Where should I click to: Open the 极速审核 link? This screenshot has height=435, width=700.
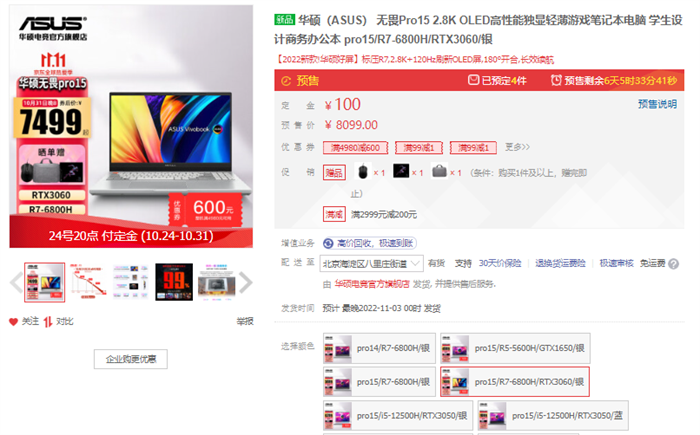click(x=617, y=264)
